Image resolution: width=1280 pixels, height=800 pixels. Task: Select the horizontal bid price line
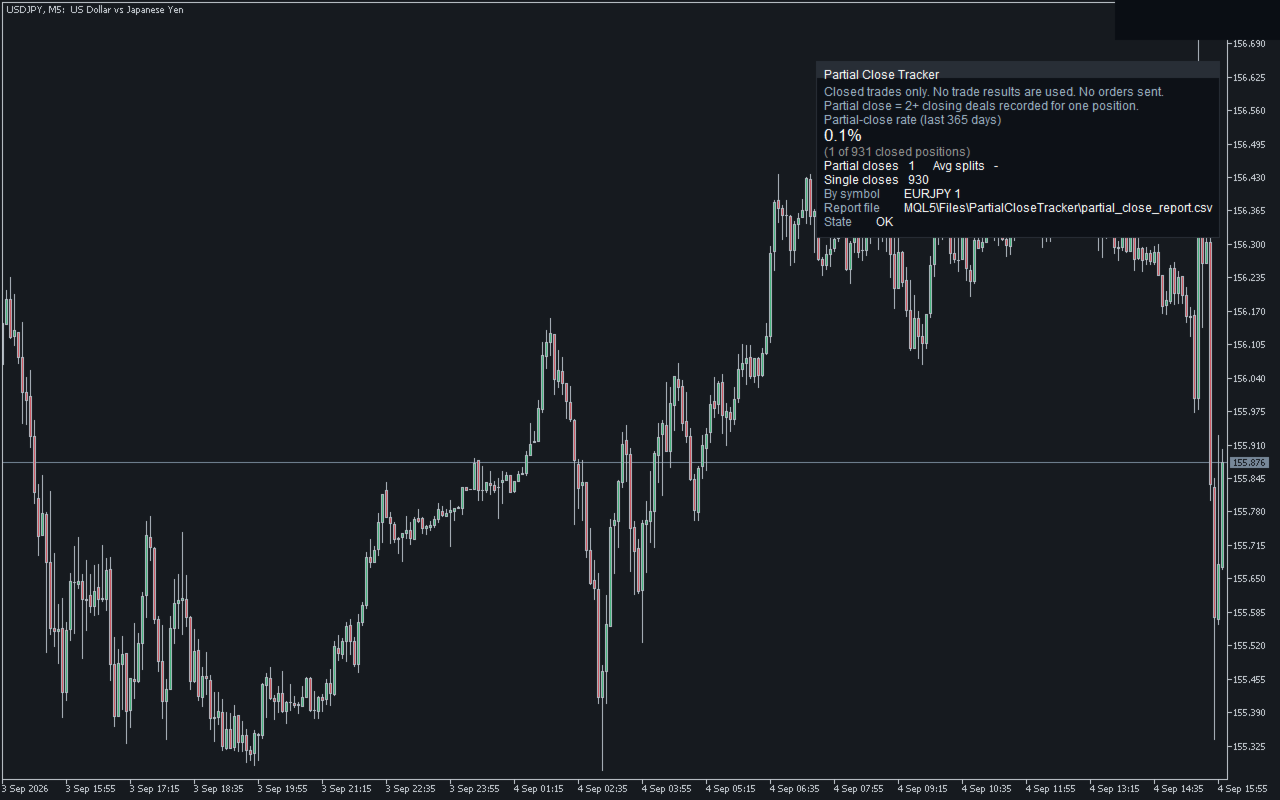click(x=613, y=462)
